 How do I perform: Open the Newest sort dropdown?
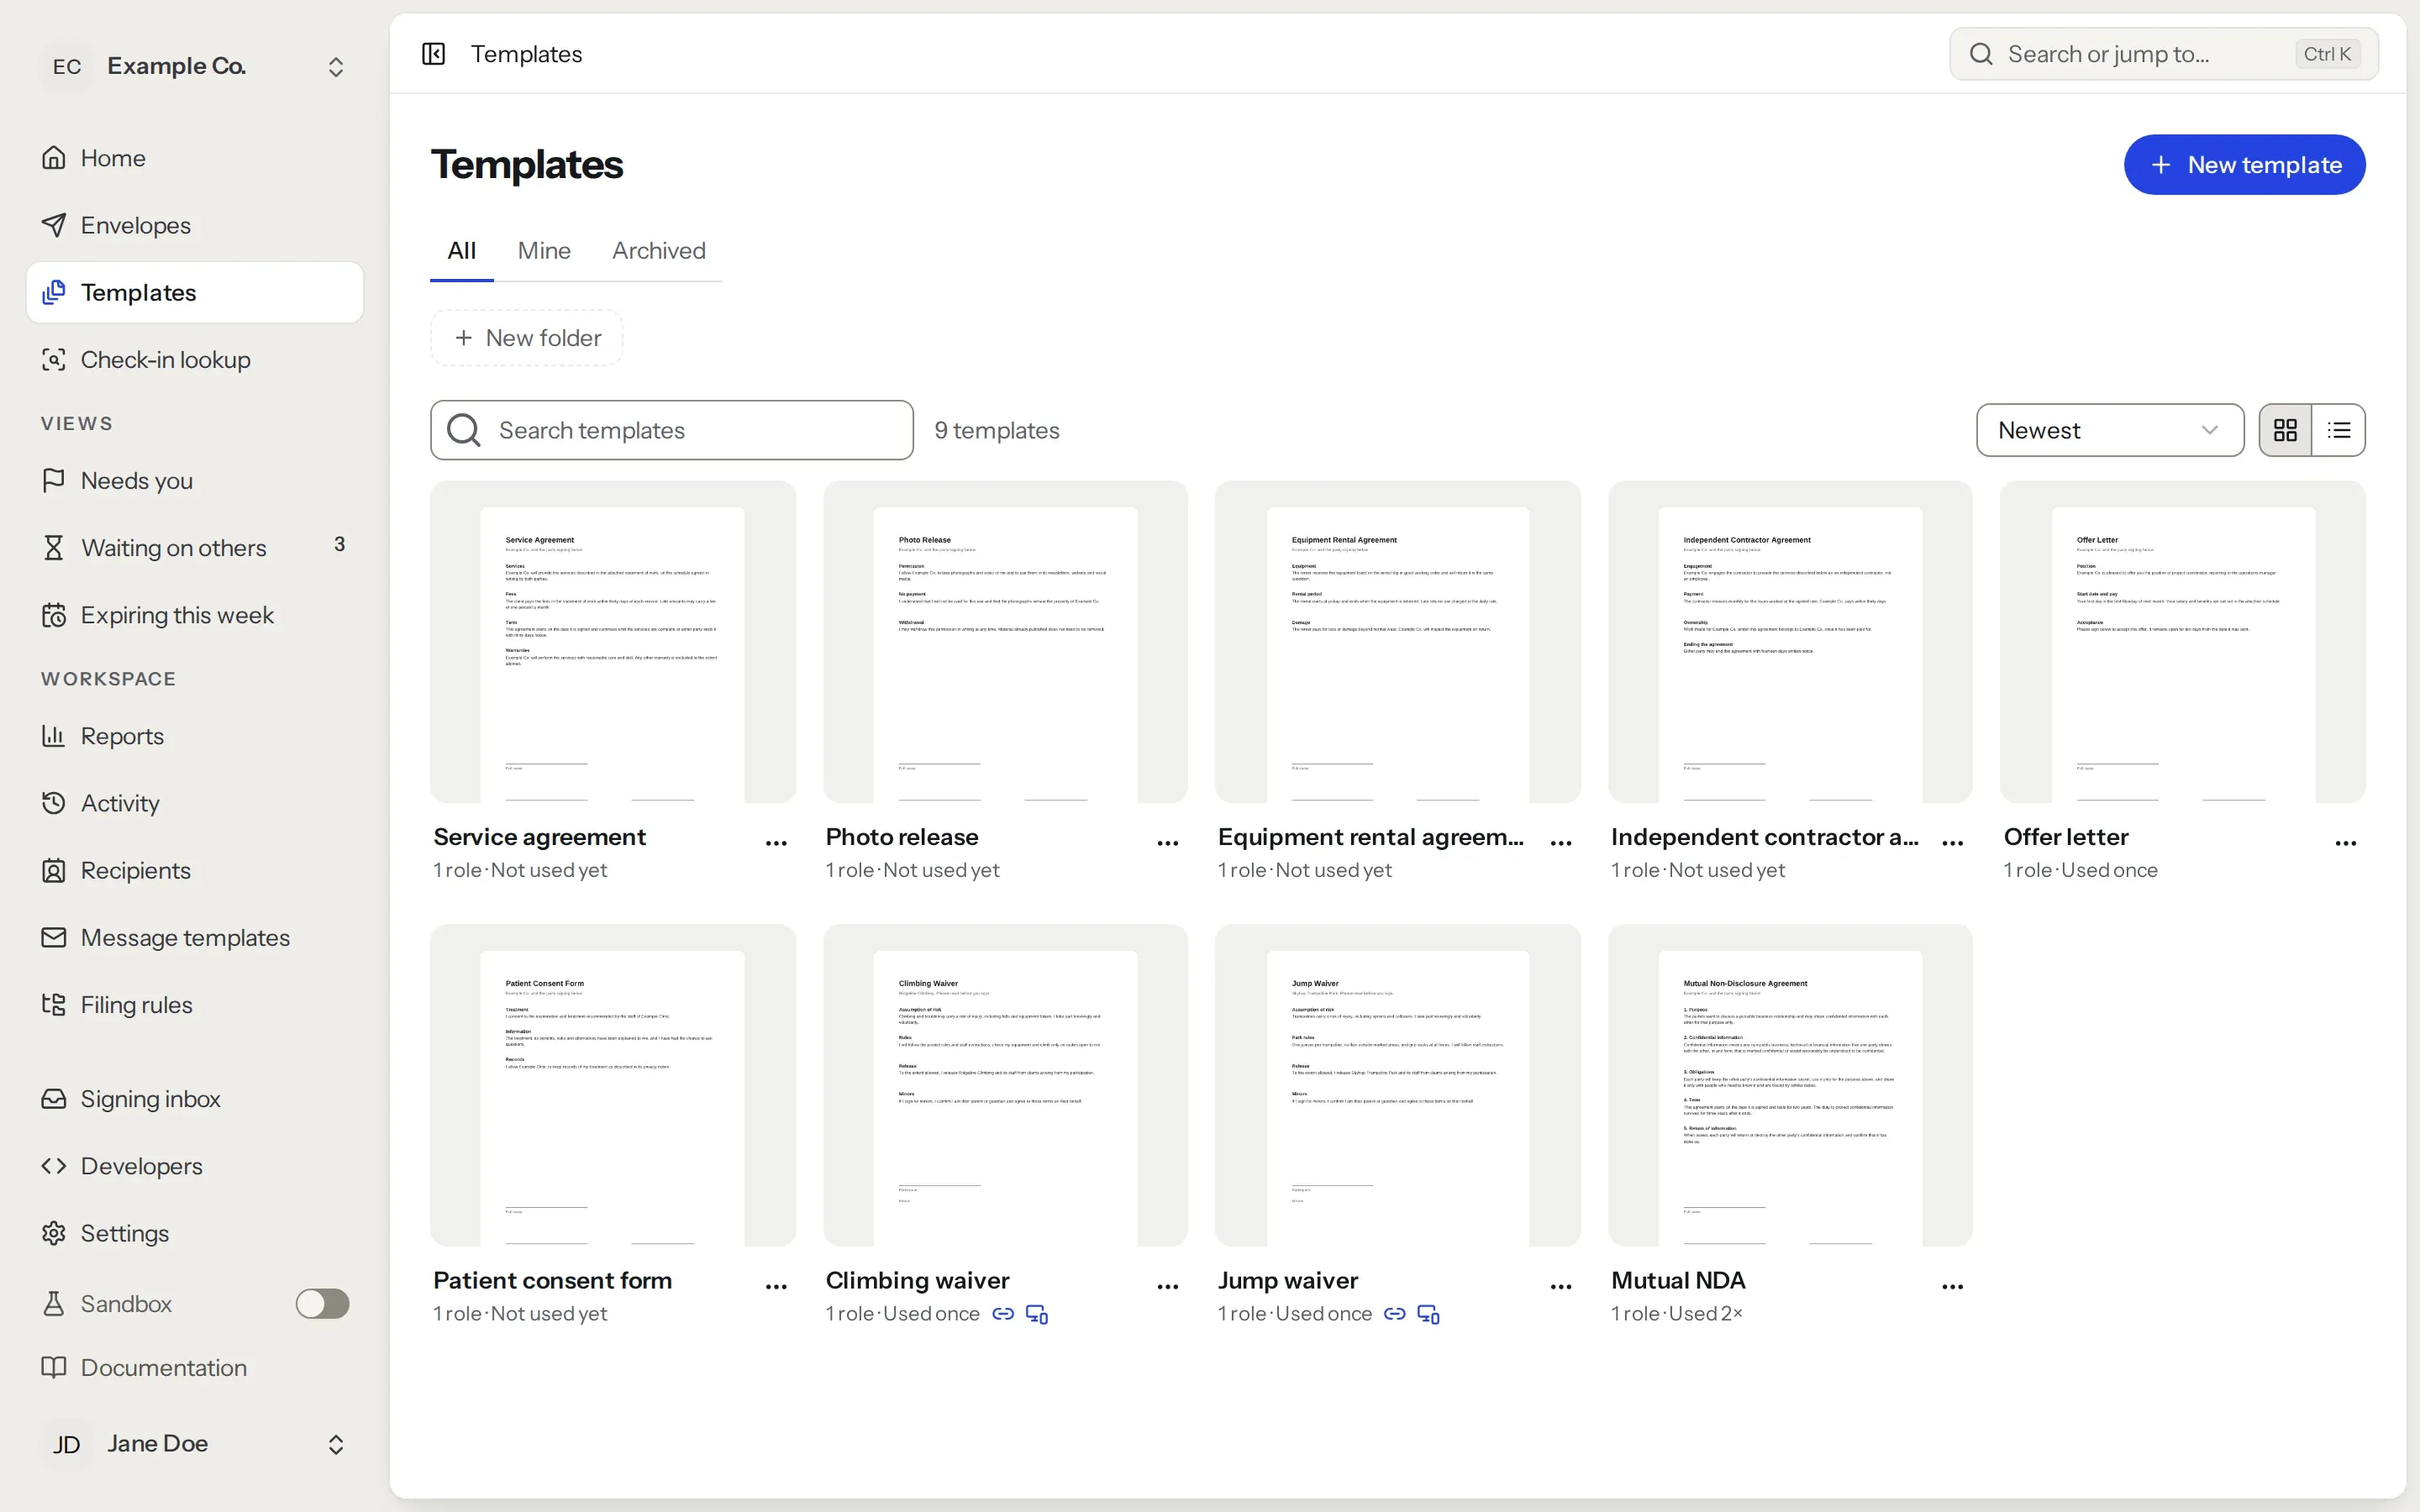click(x=2110, y=430)
